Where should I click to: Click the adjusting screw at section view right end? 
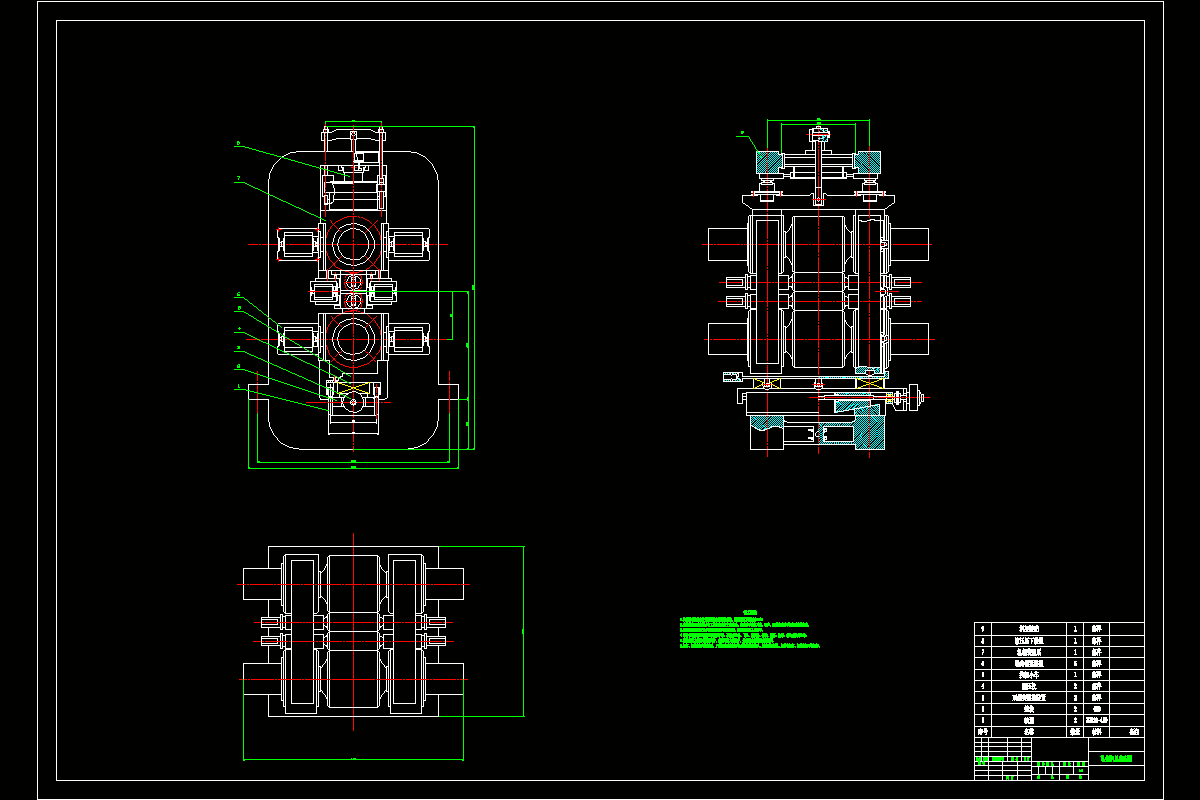908,399
